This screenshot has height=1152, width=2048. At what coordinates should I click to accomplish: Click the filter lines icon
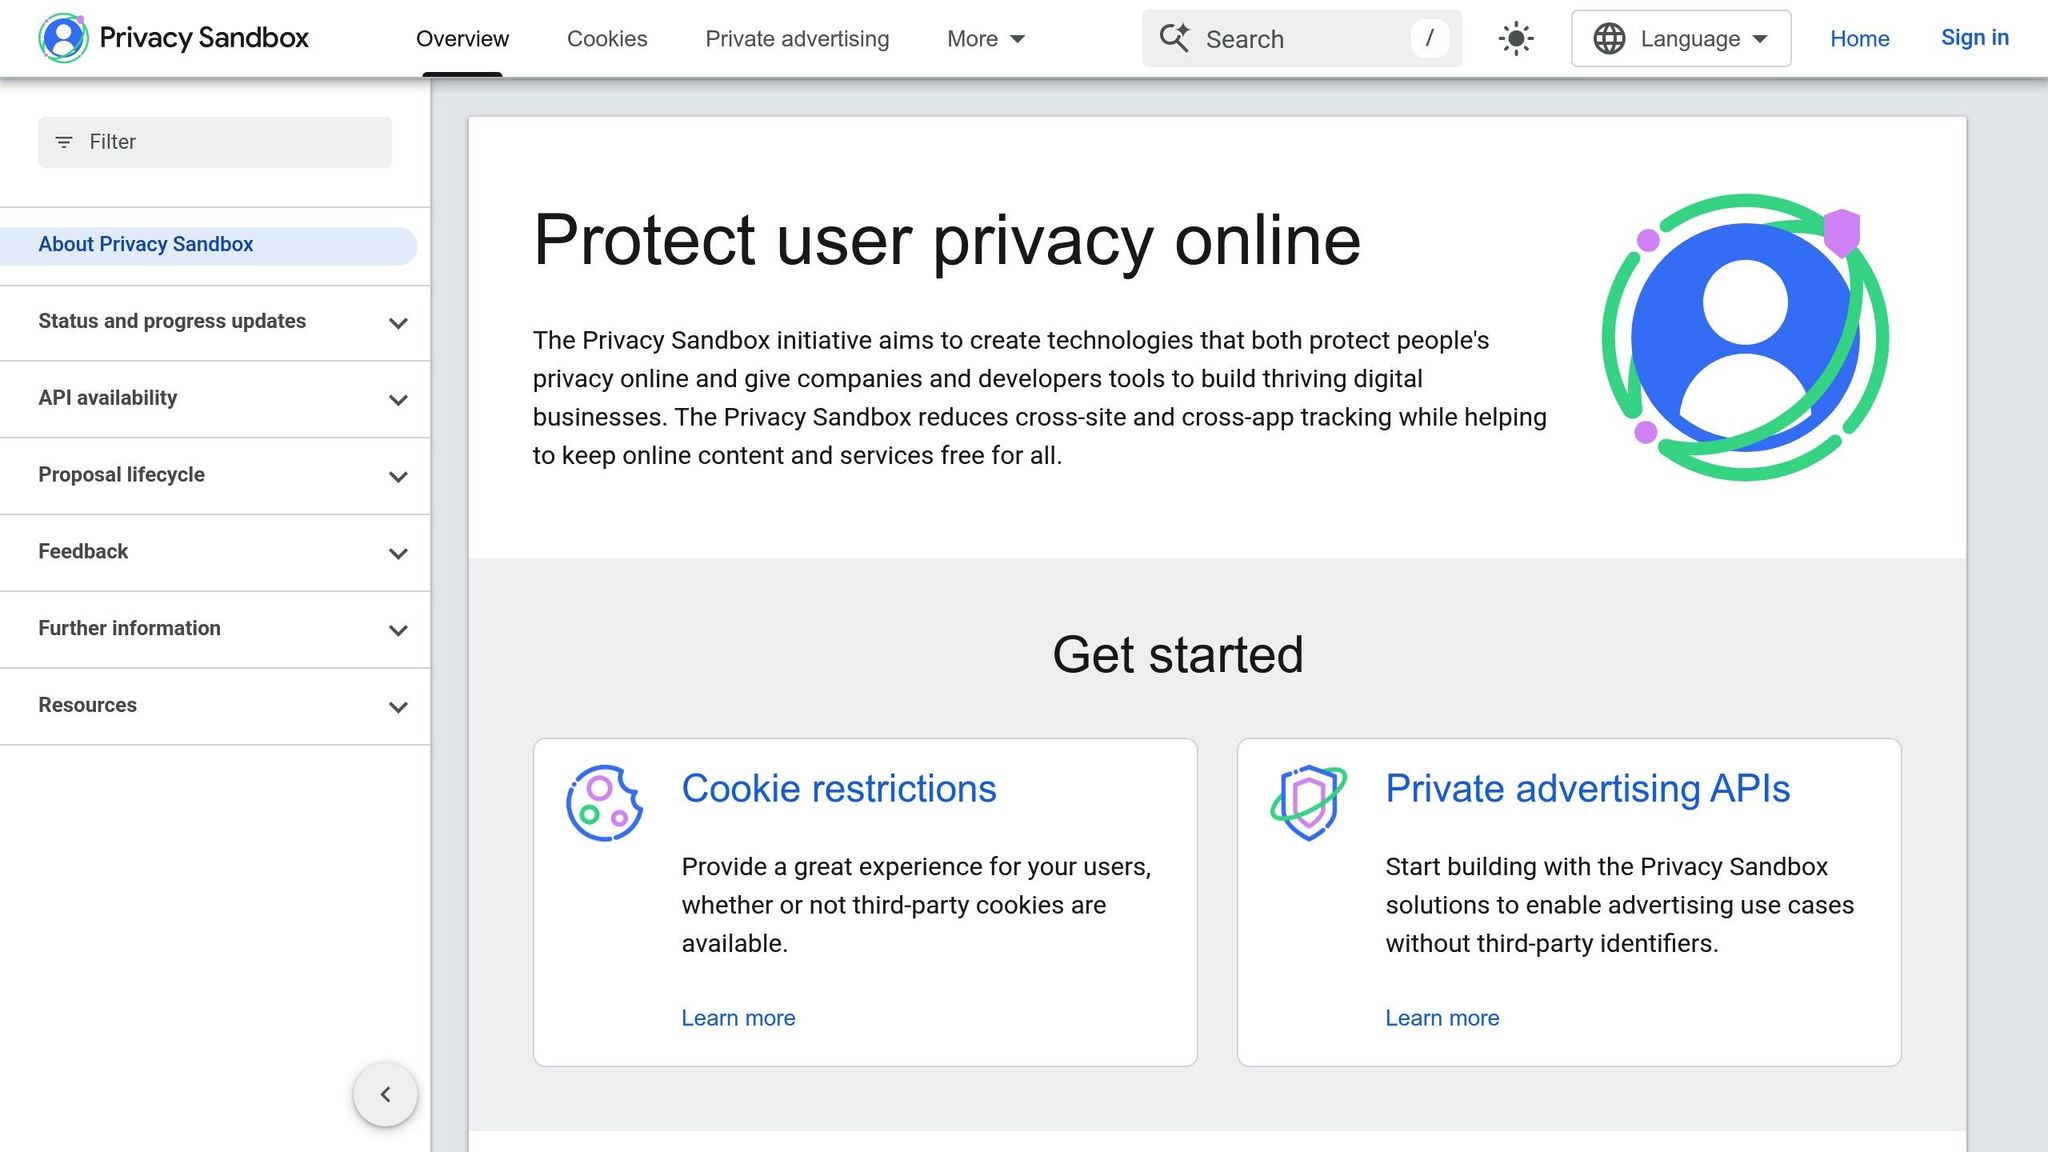click(64, 142)
